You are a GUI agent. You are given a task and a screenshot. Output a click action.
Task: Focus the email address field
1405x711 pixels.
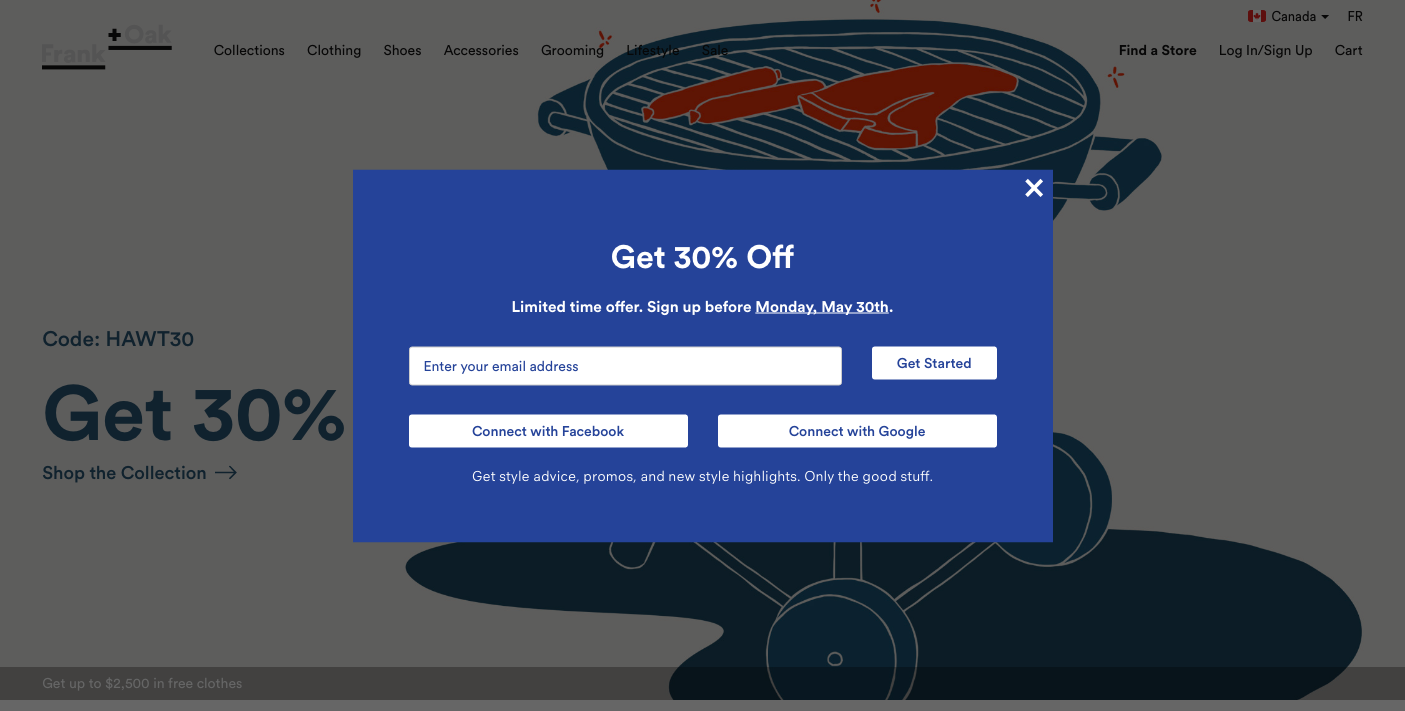tap(625, 366)
